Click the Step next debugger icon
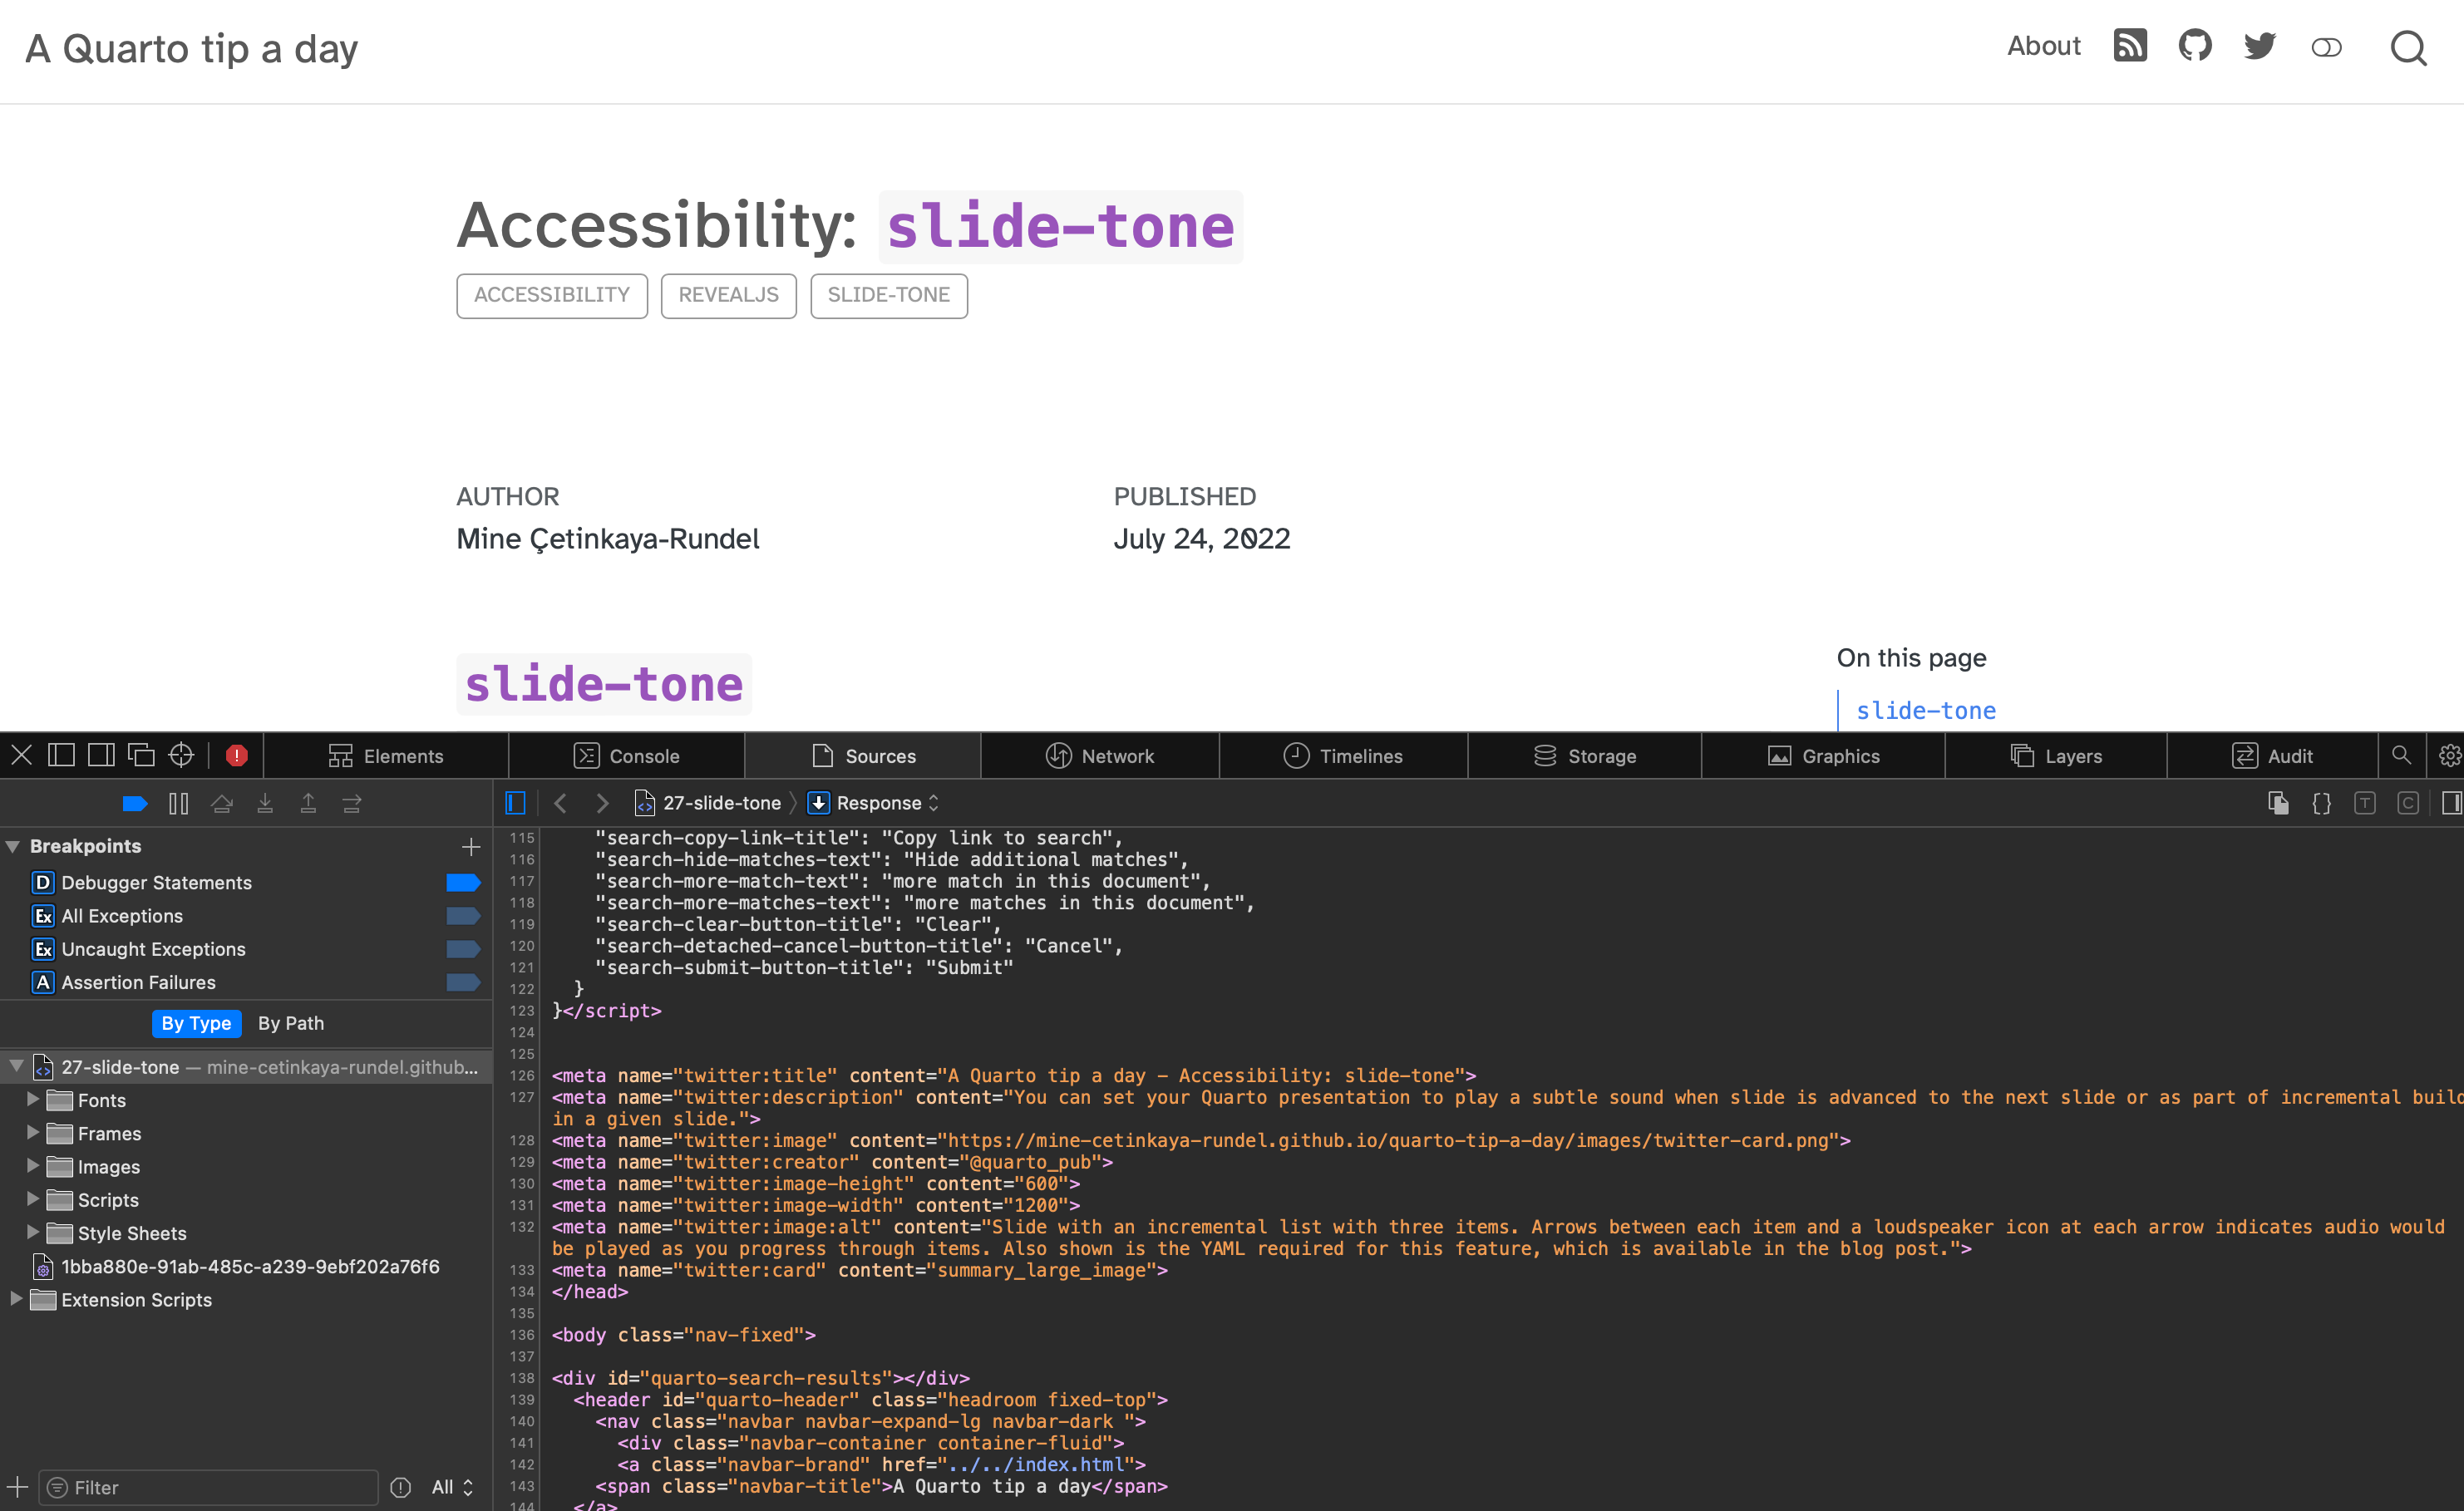The image size is (2464, 1511). click(x=352, y=803)
